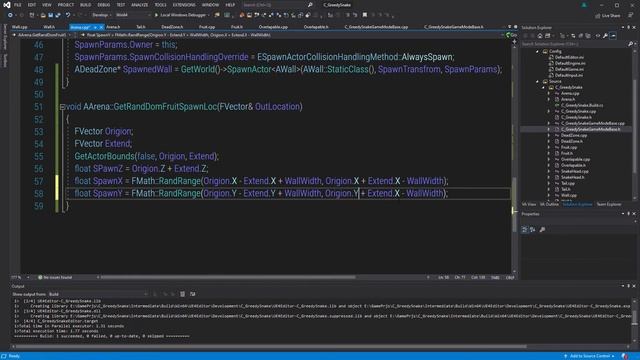Open the ANALYZE menu
The image size is (640, 360).
click(x=140, y=5)
